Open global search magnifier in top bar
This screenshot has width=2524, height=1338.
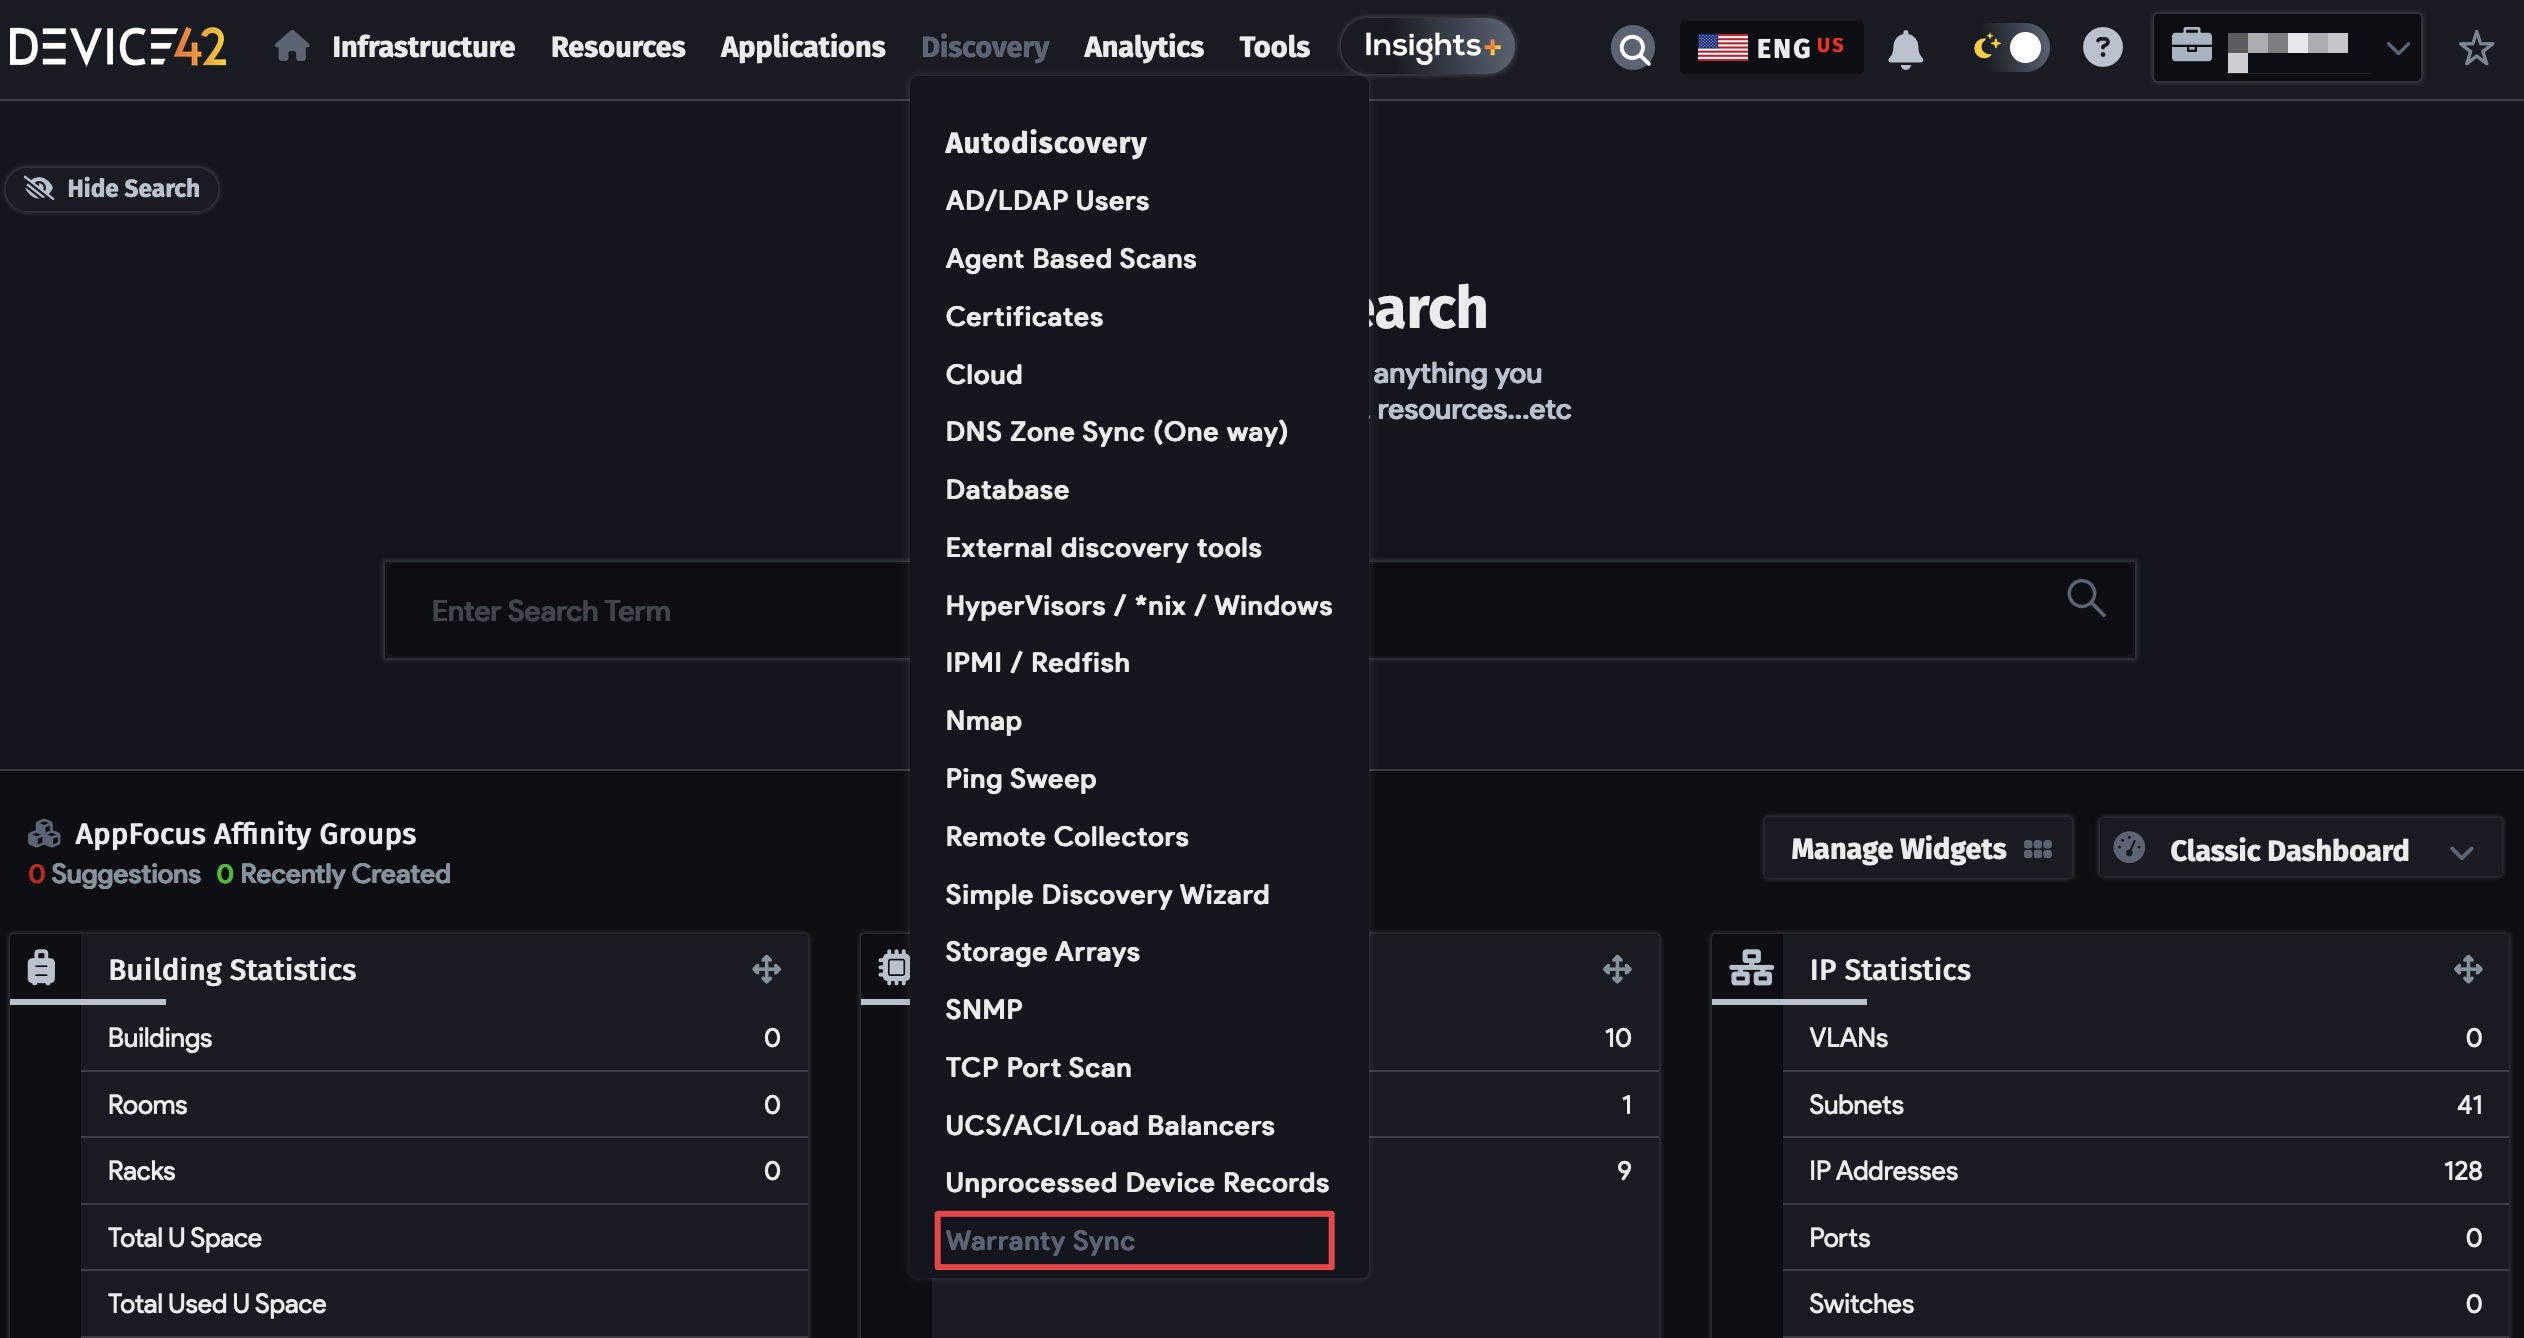(x=1632, y=47)
